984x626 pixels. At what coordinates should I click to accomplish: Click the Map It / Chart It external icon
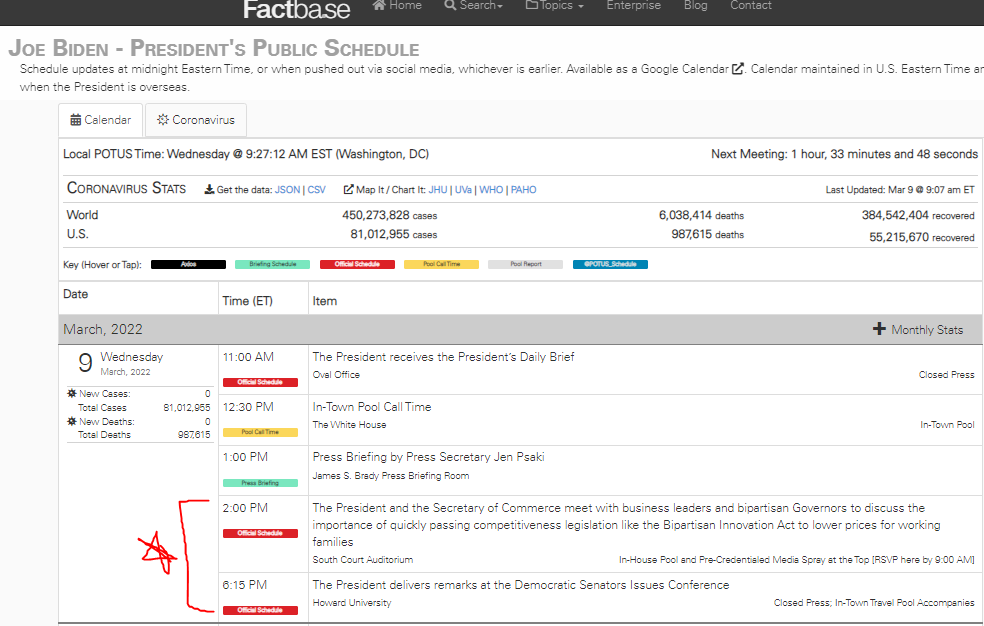pyautogui.click(x=348, y=189)
